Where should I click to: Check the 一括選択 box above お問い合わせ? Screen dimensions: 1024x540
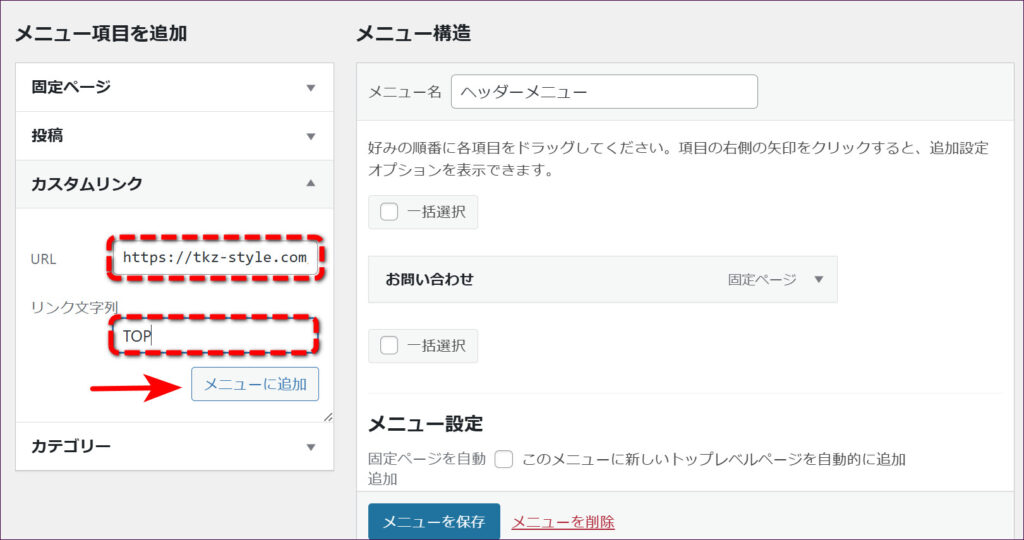[x=390, y=212]
